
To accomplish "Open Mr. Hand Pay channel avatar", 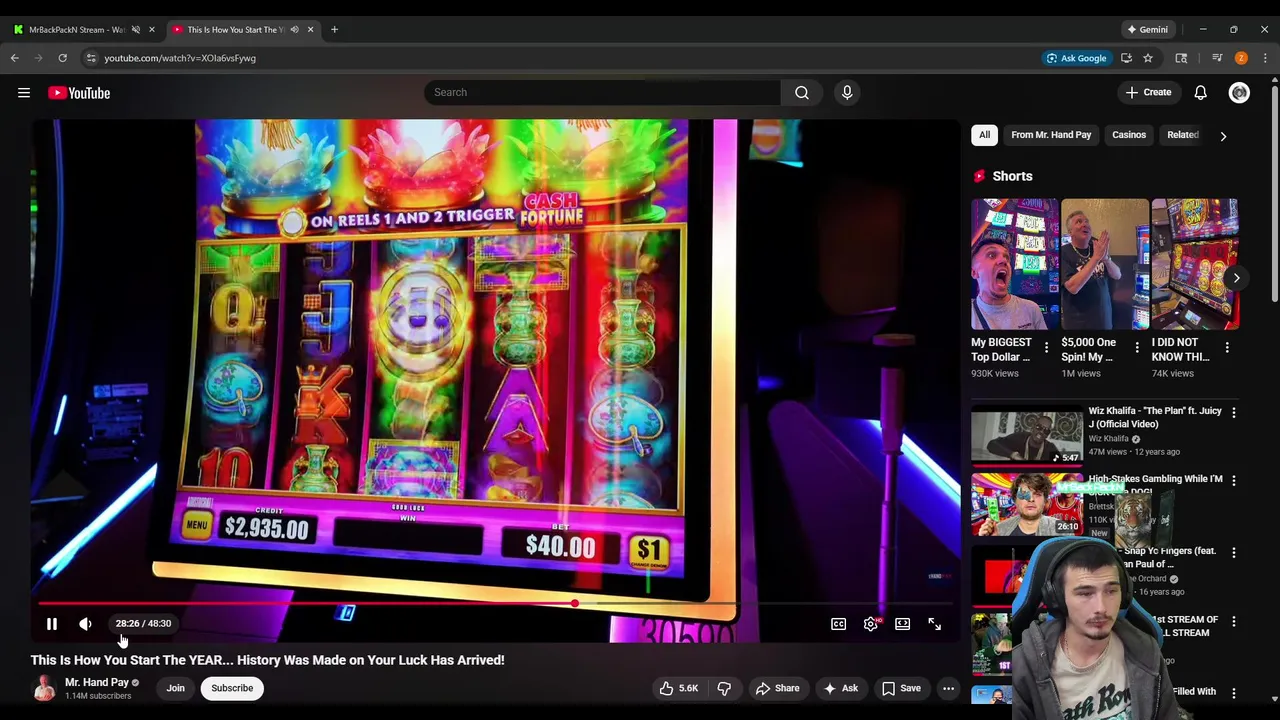I will 44,688.
